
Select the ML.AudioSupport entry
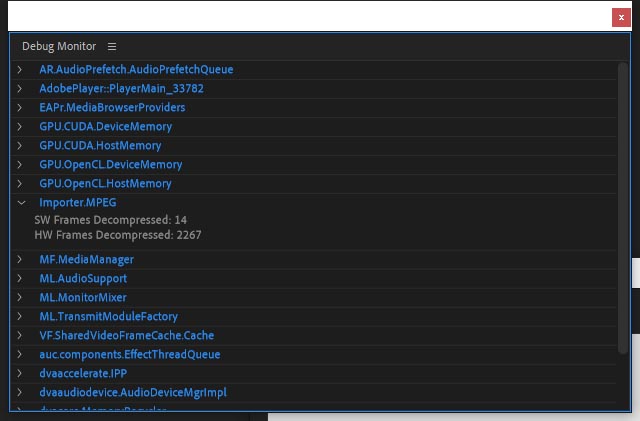83,279
